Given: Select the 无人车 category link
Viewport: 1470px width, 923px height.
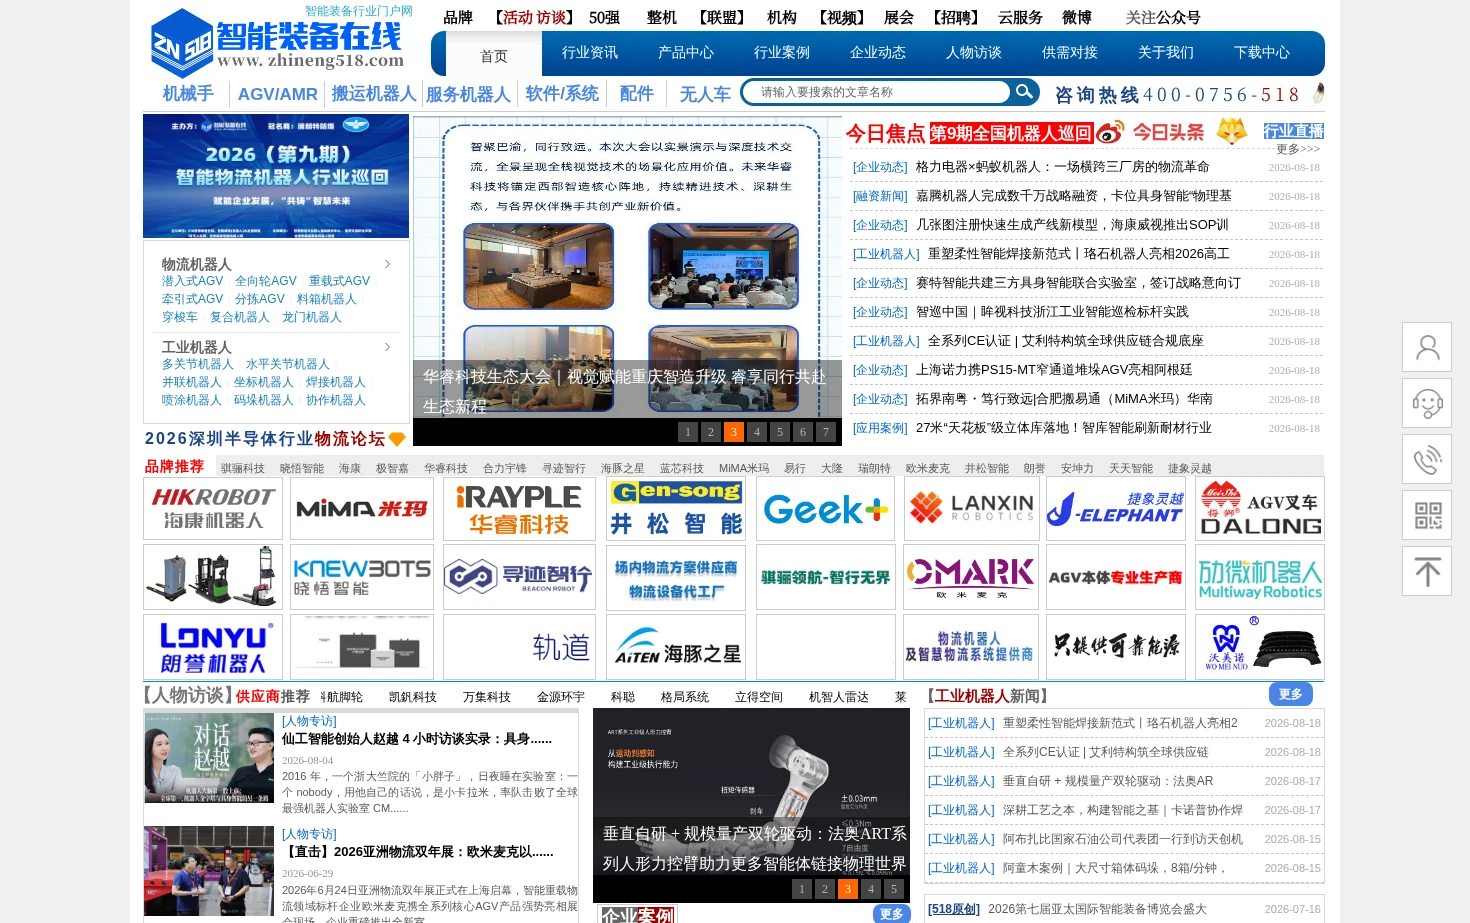Looking at the screenshot, I should pyautogui.click(x=705, y=94).
